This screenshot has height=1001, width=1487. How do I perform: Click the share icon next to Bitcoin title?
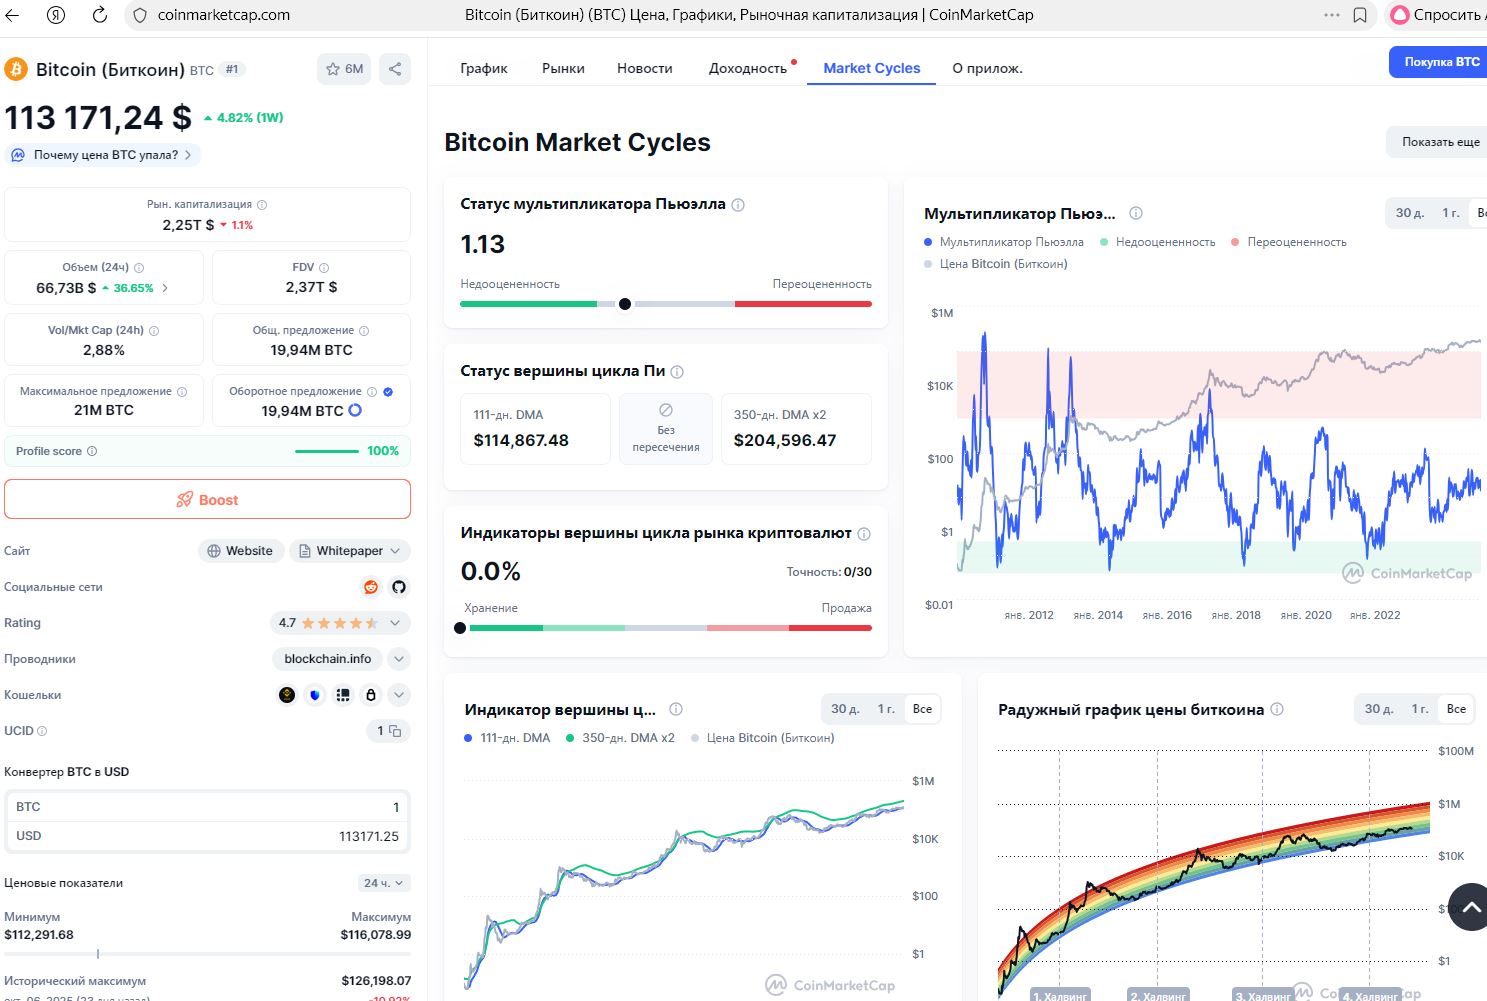[x=395, y=69]
